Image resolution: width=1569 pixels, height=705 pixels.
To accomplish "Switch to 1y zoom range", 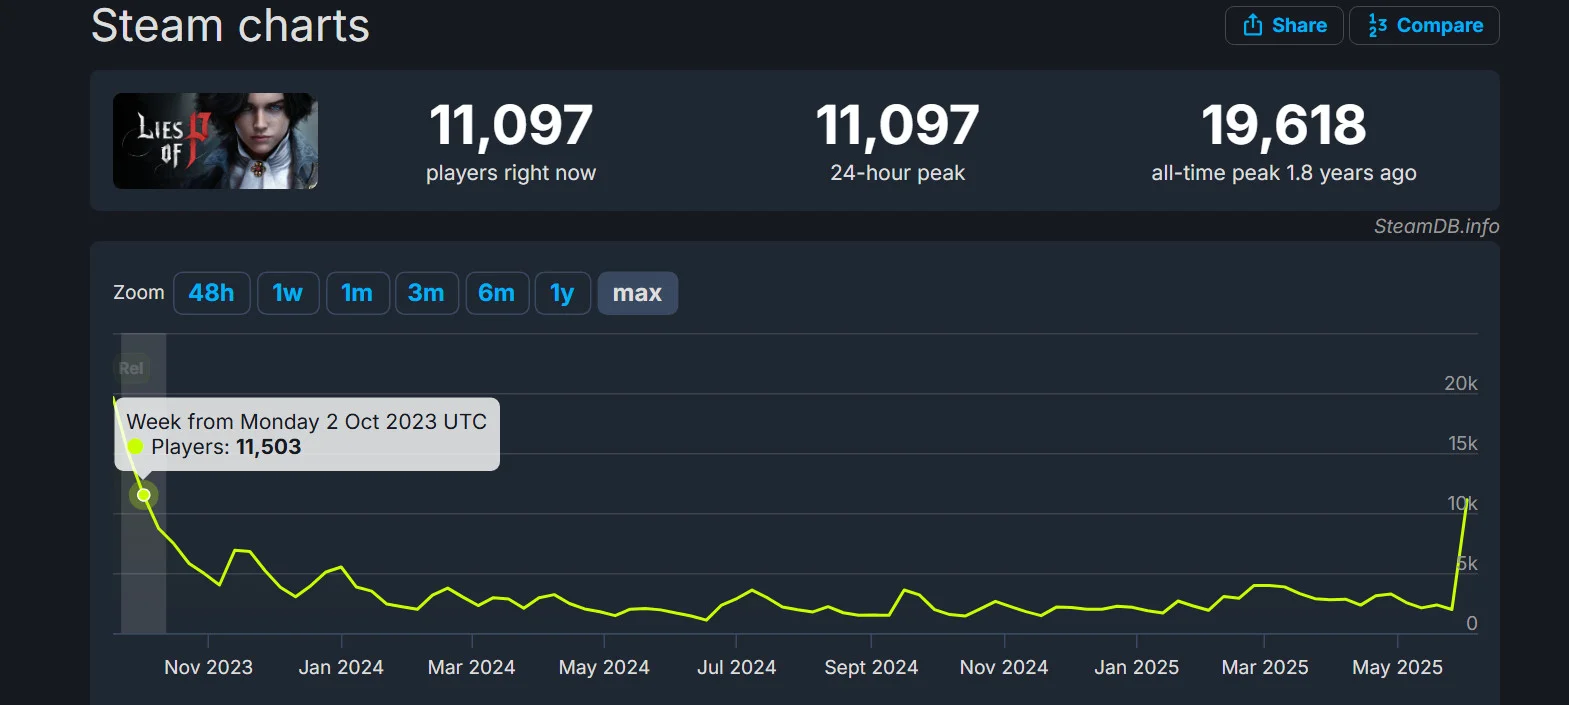I will pyautogui.click(x=563, y=293).
